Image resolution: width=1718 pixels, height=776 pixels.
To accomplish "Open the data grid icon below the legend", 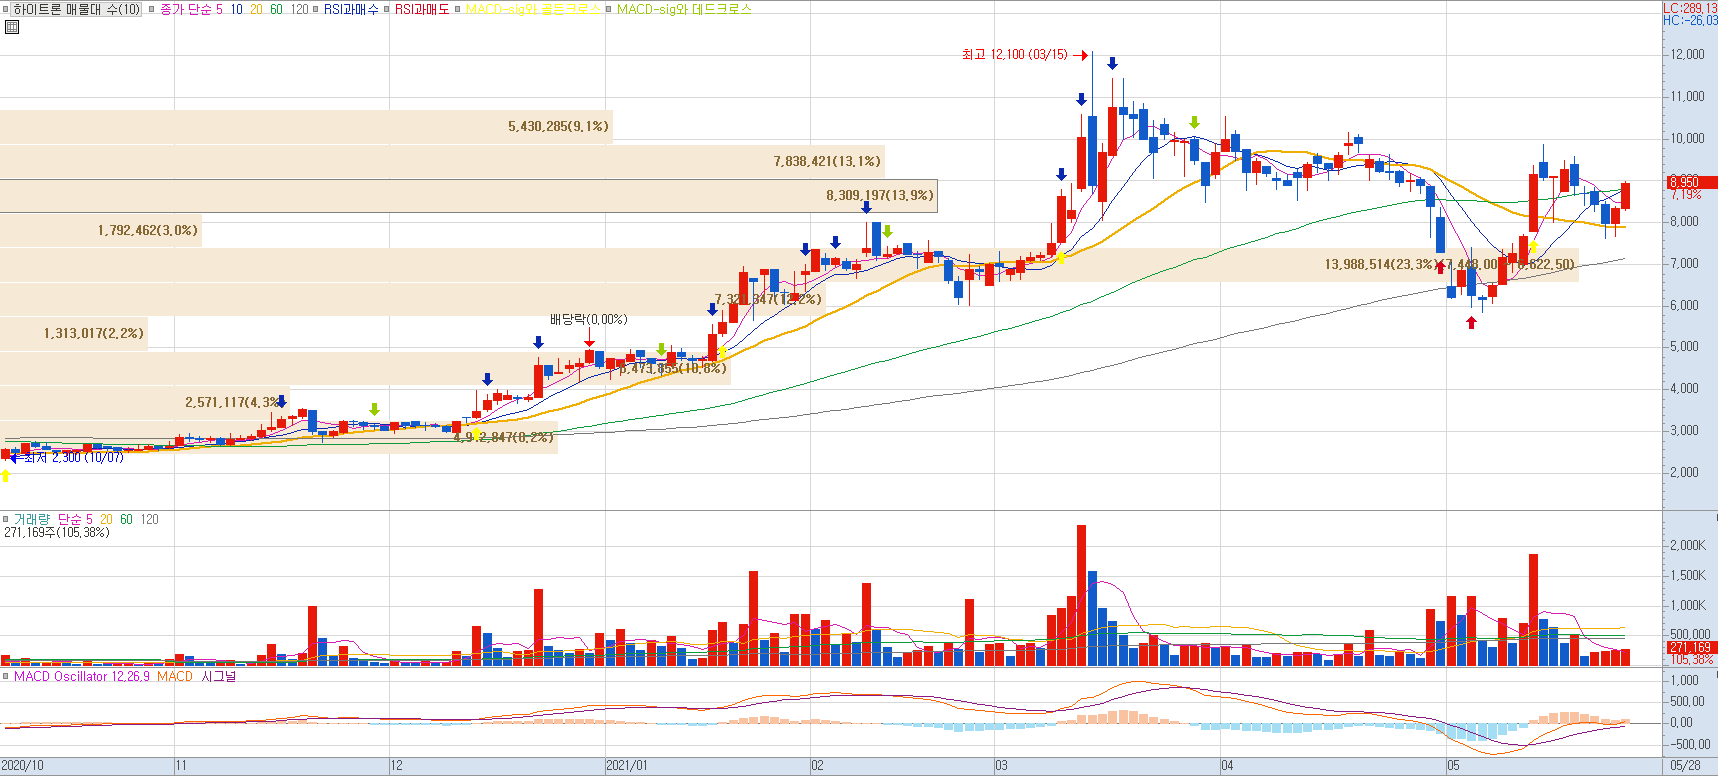I will pyautogui.click(x=12, y=27).
